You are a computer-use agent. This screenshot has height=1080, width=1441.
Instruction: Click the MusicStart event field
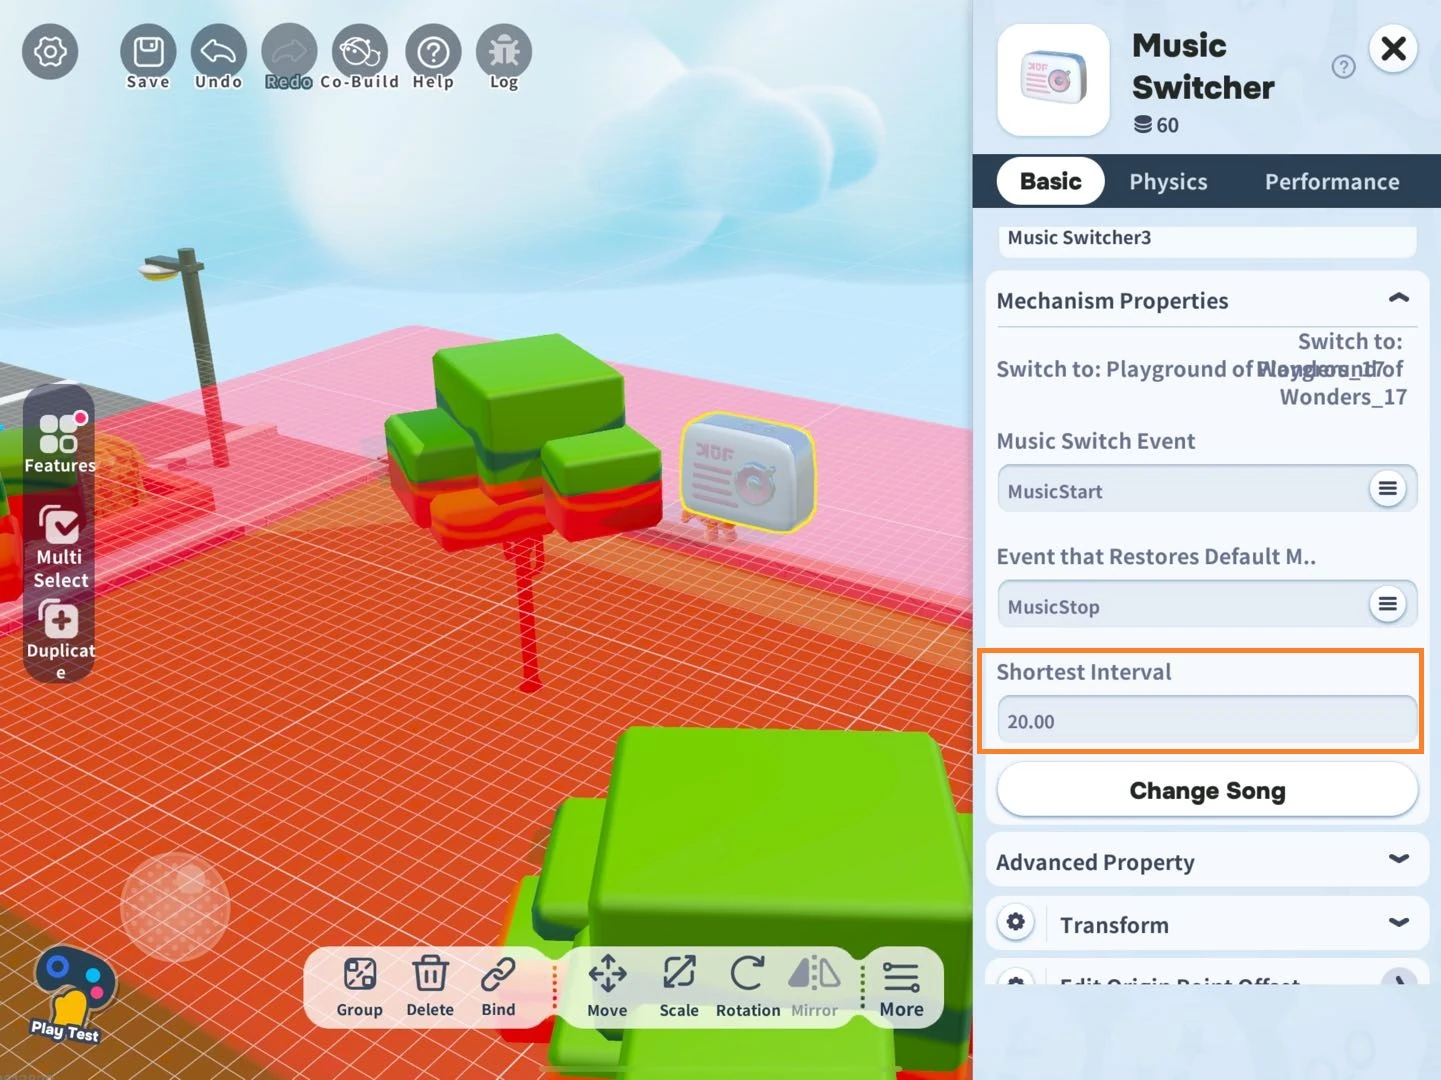1207,490
